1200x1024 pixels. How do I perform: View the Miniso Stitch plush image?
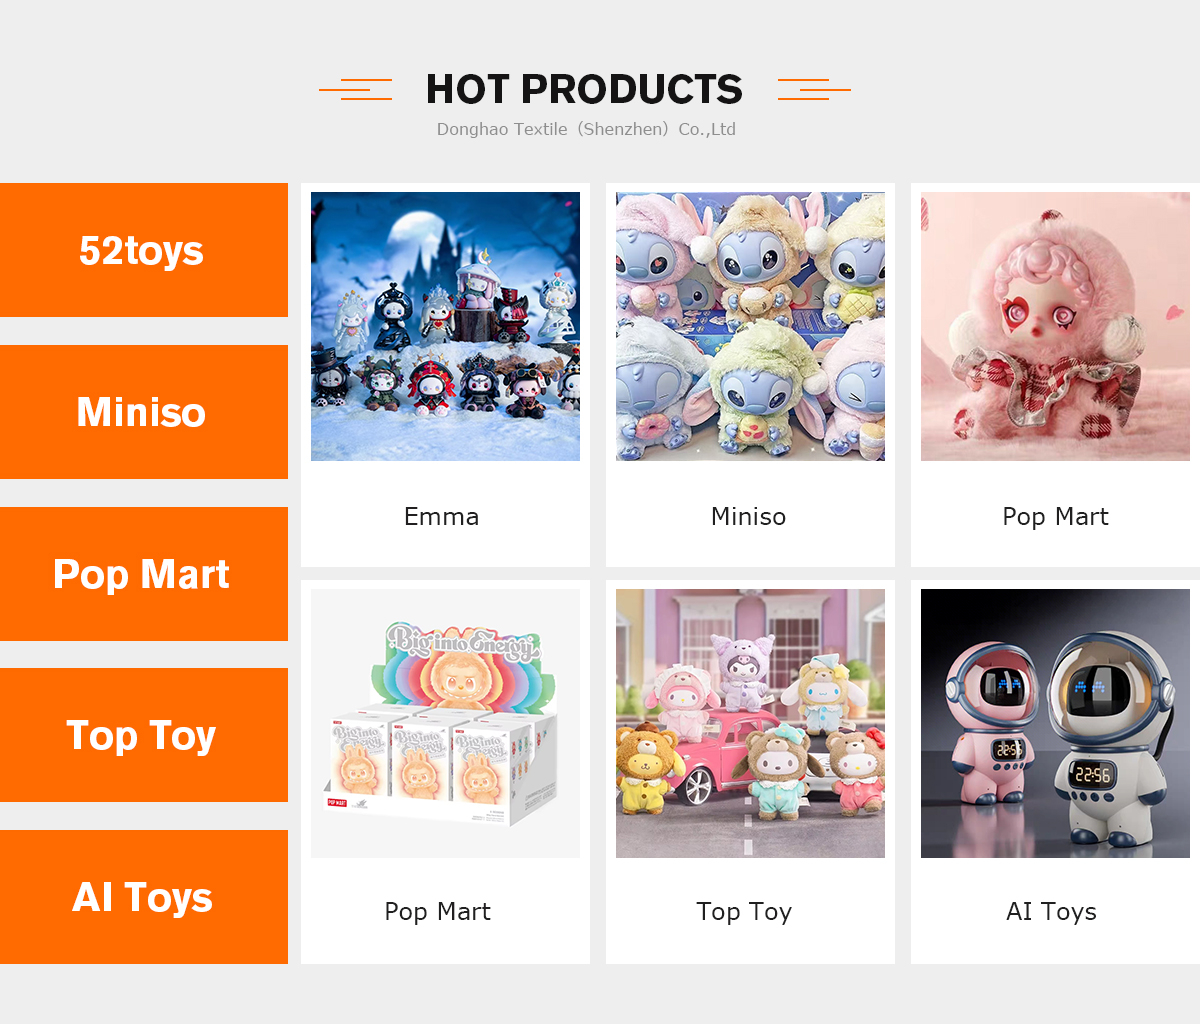[x=750, y=326]
